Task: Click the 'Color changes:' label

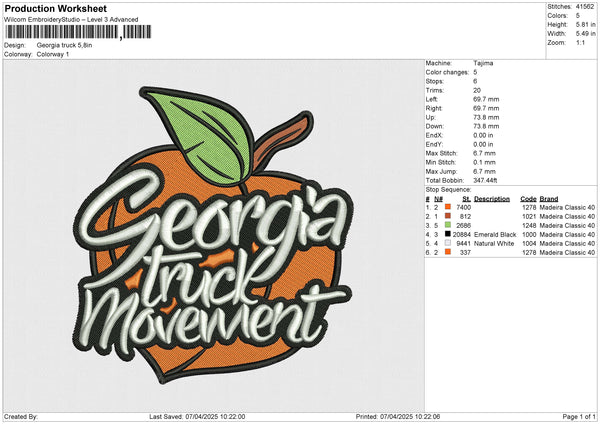Action: (447, 72)
